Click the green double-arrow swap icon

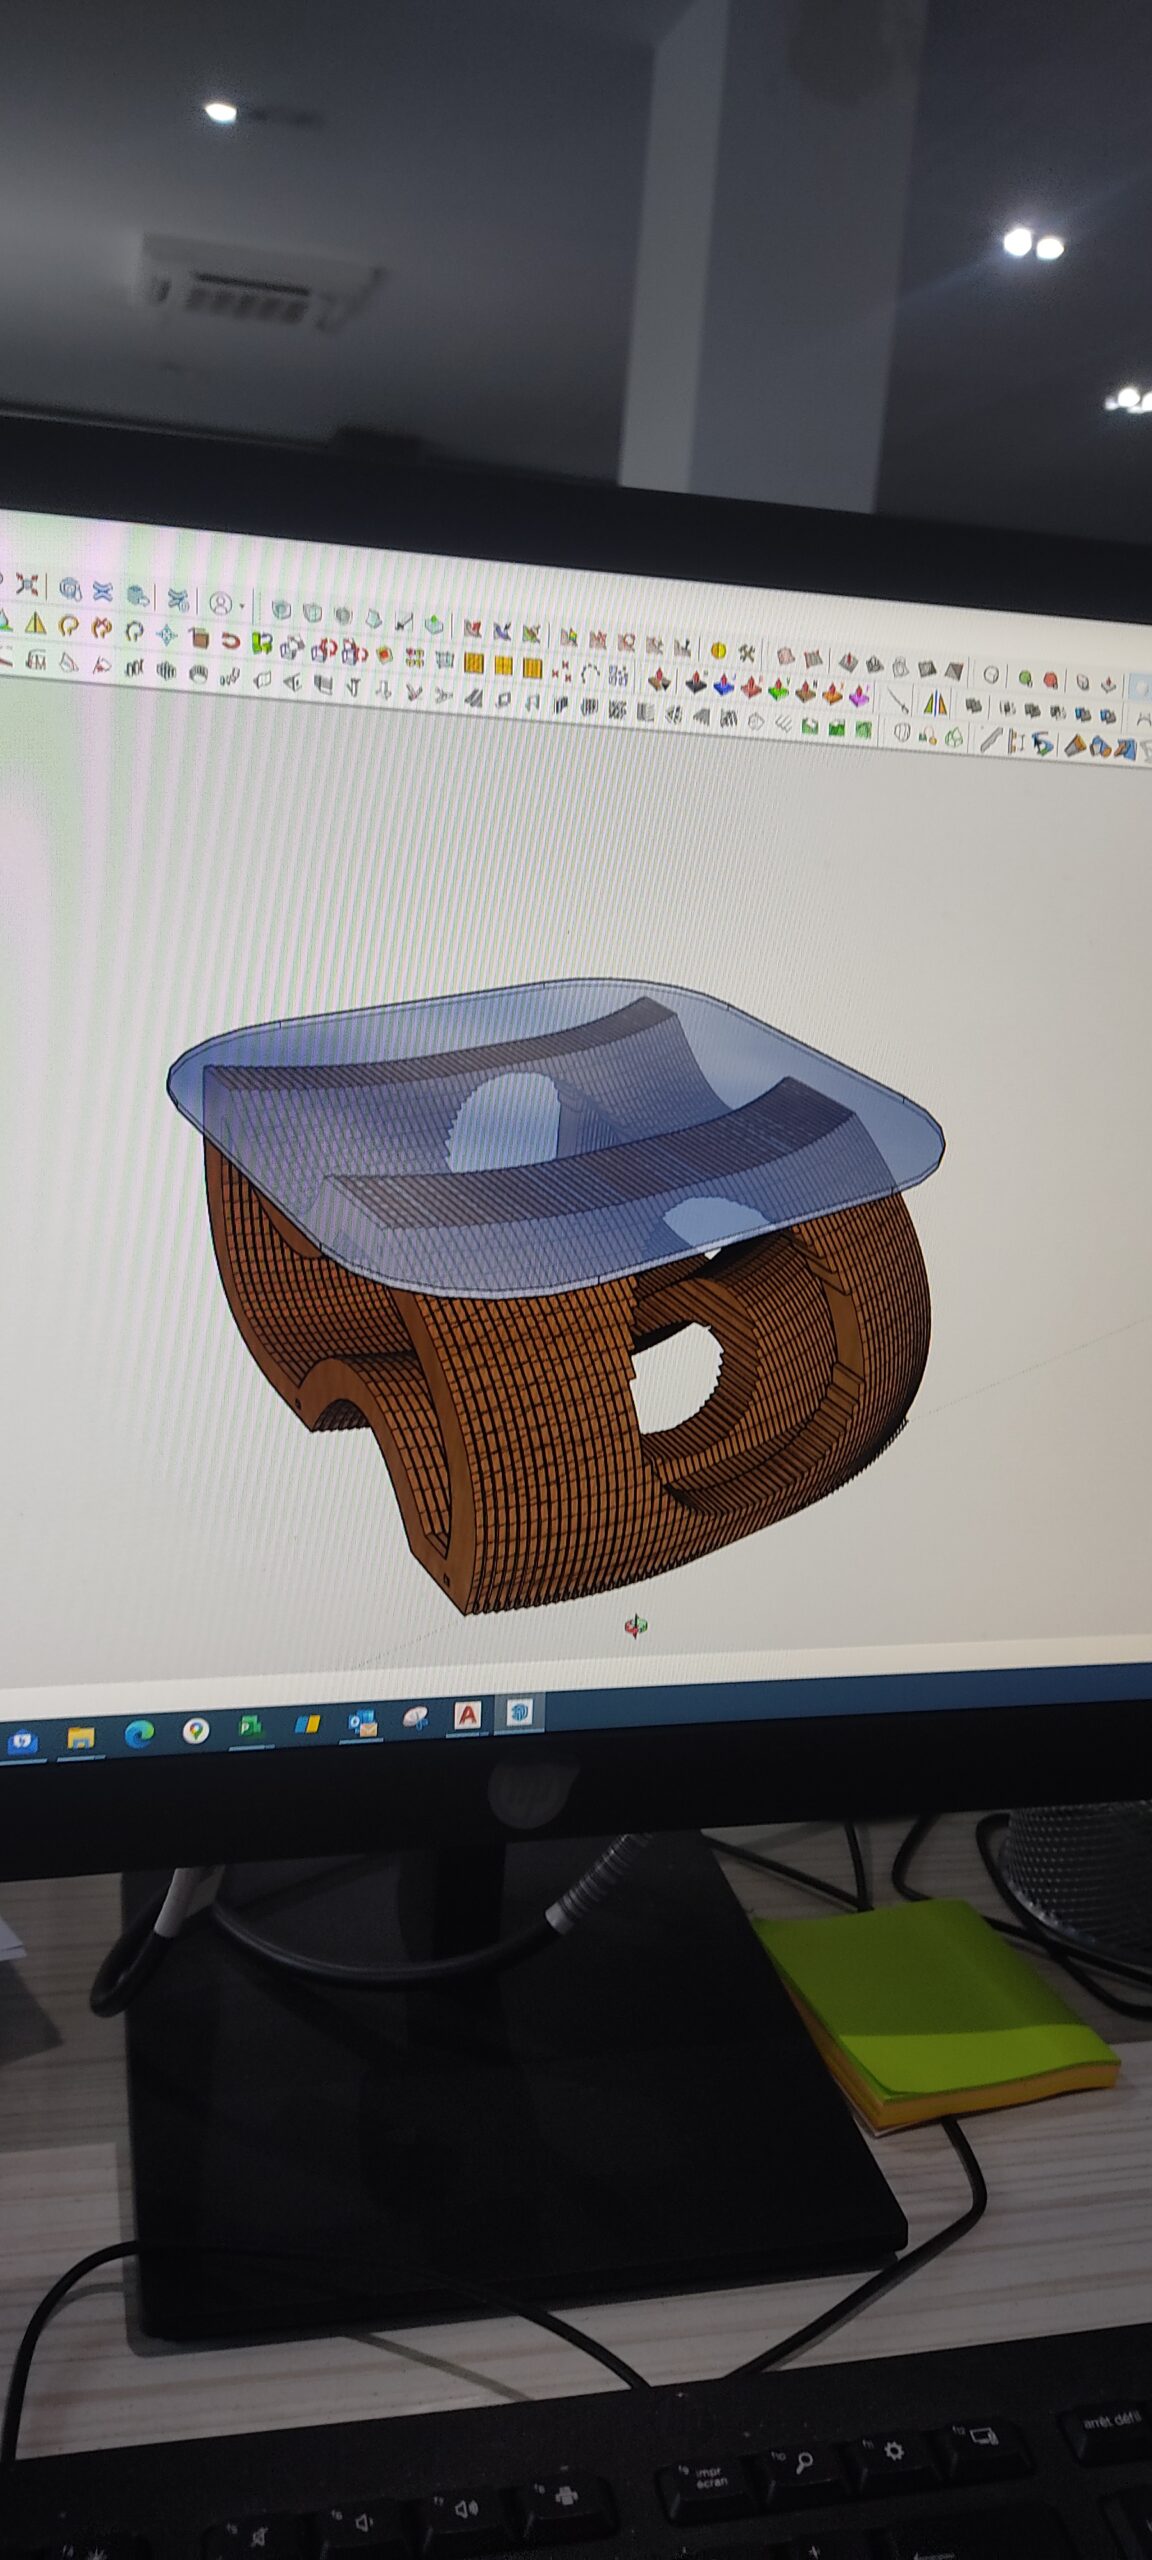click(x=261, y=642)
